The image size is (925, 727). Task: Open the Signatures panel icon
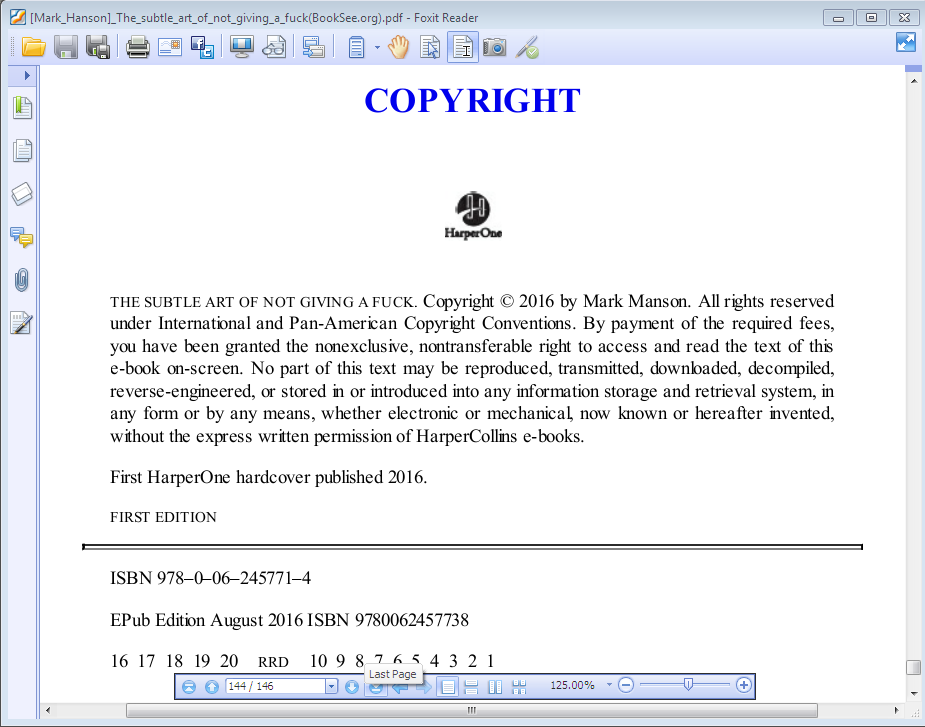point(21,323)
